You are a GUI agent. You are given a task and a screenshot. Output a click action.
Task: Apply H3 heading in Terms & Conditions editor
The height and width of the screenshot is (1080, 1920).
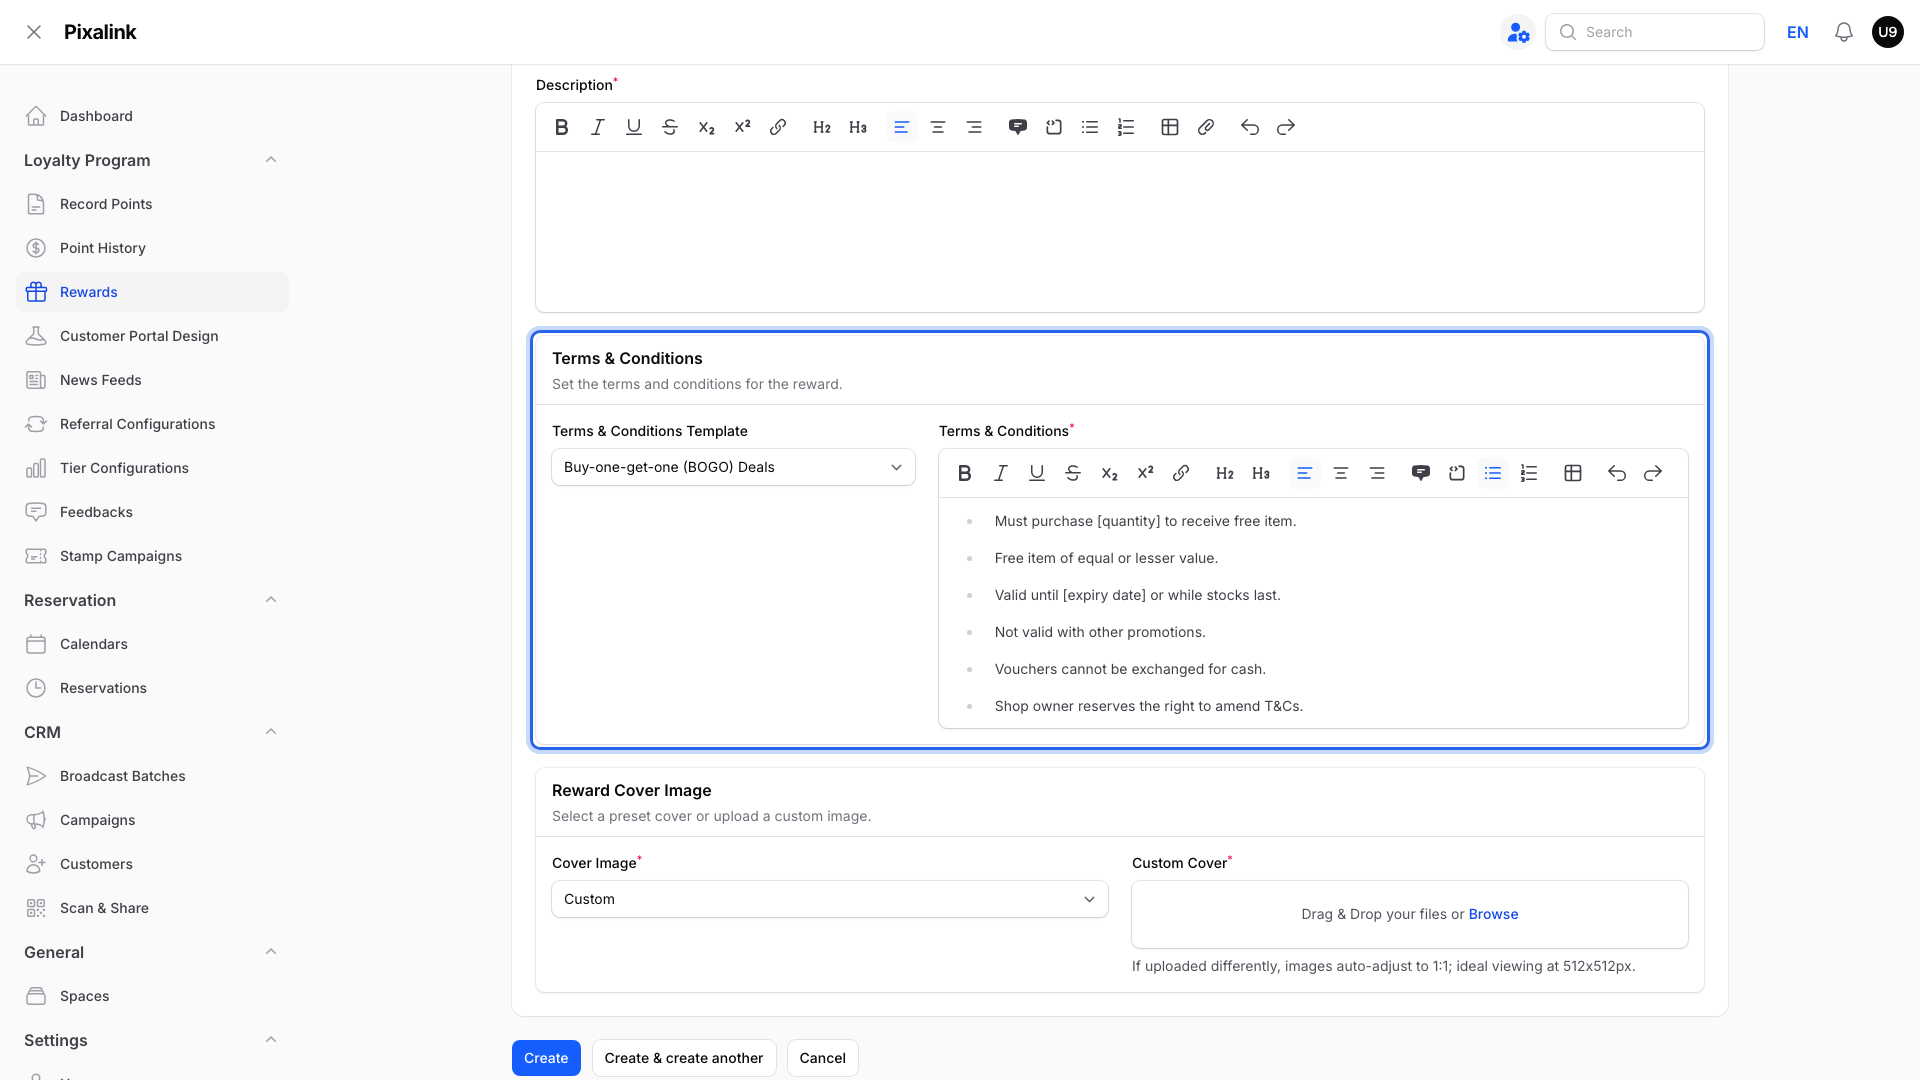click(1261, 473)
